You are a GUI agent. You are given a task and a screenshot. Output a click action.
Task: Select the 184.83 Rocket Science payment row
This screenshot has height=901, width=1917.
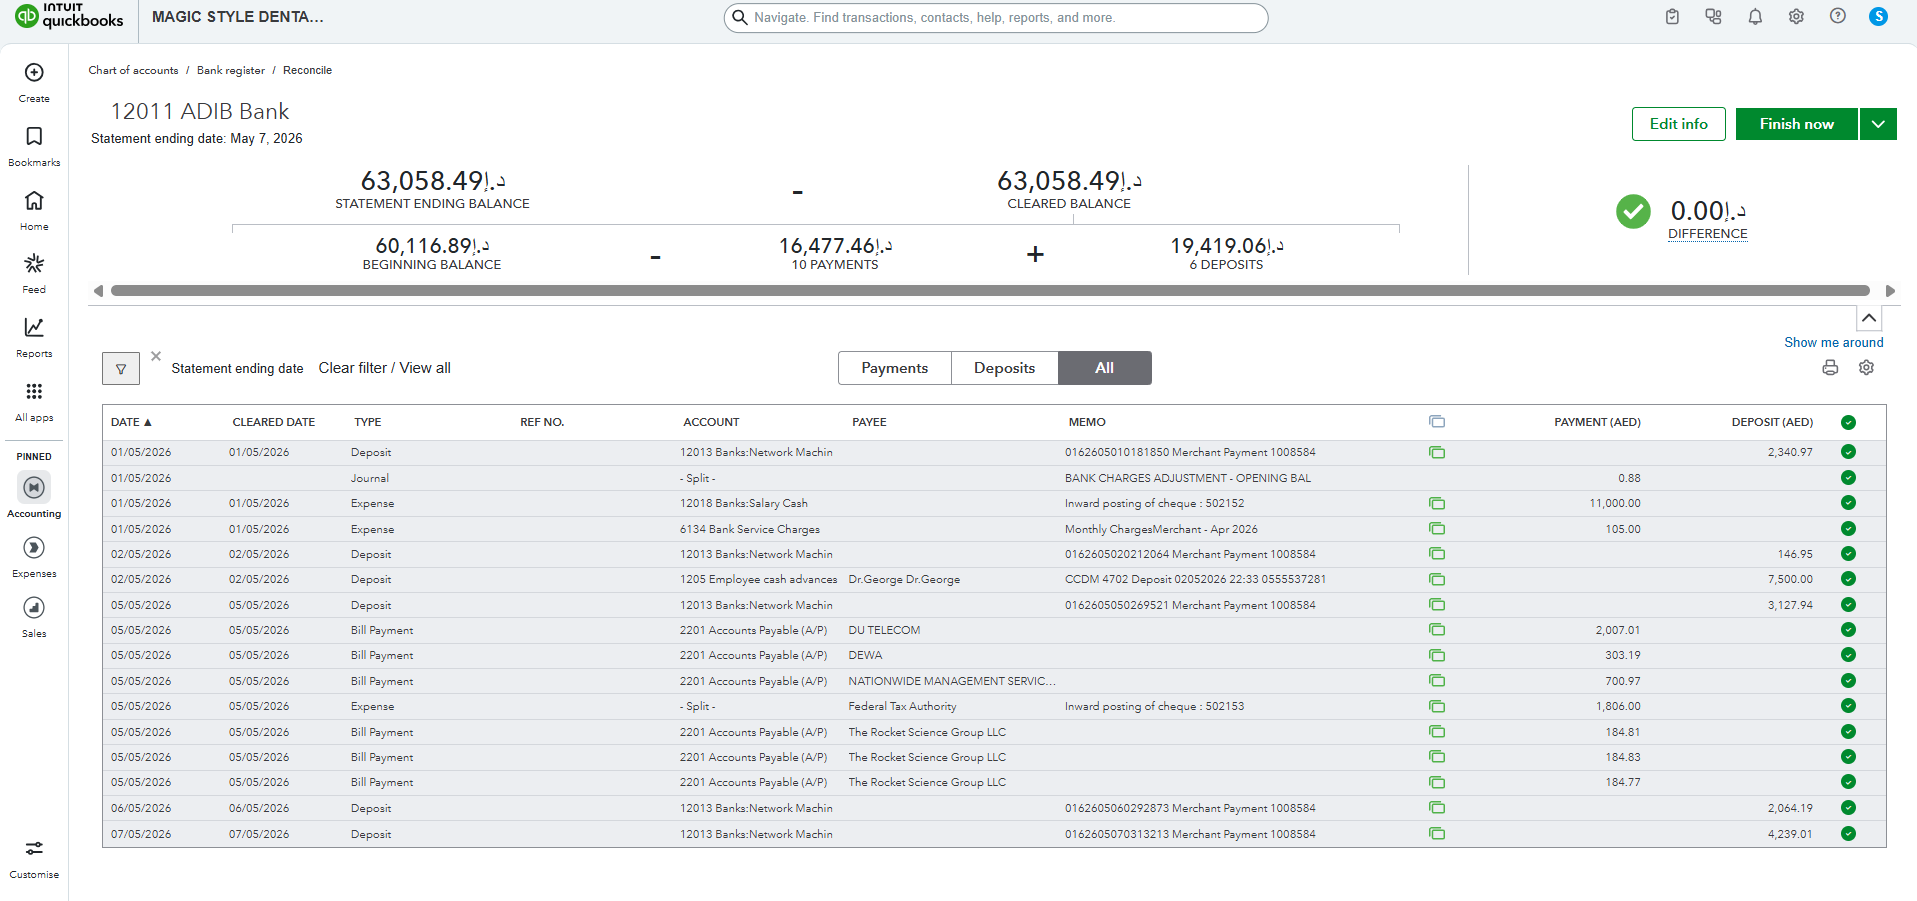click(x=994, y=757)
